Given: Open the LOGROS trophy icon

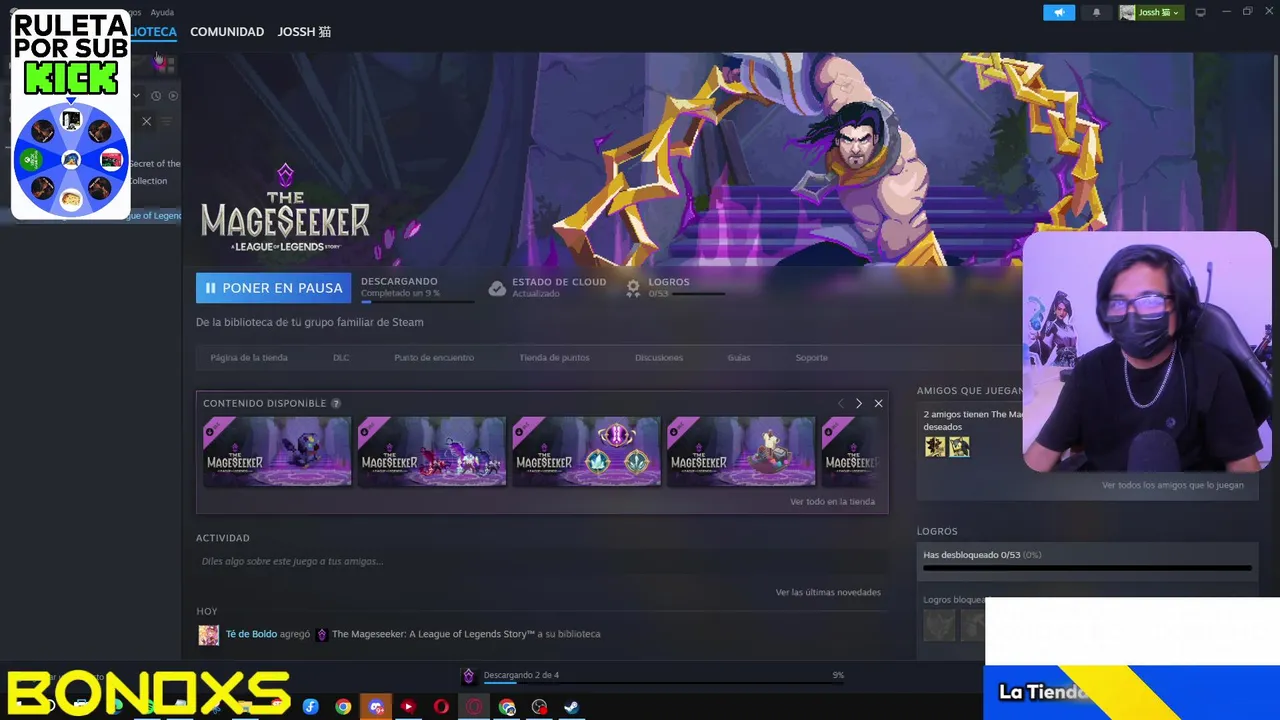Looking at the screenshot, I should 633,288.
